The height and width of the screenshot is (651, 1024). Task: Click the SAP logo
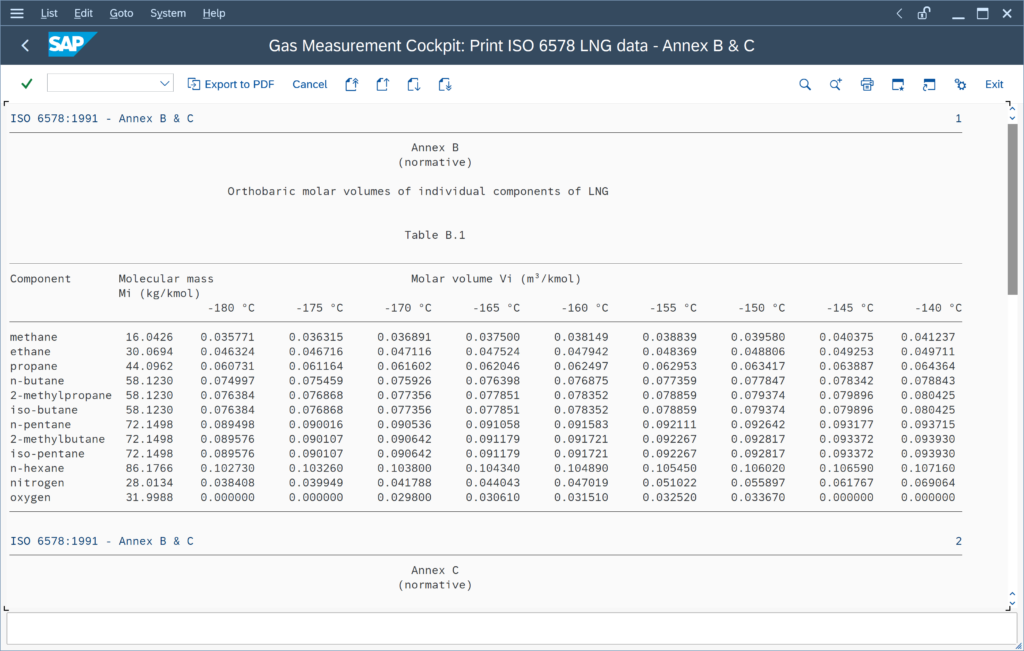pos(72,44)
